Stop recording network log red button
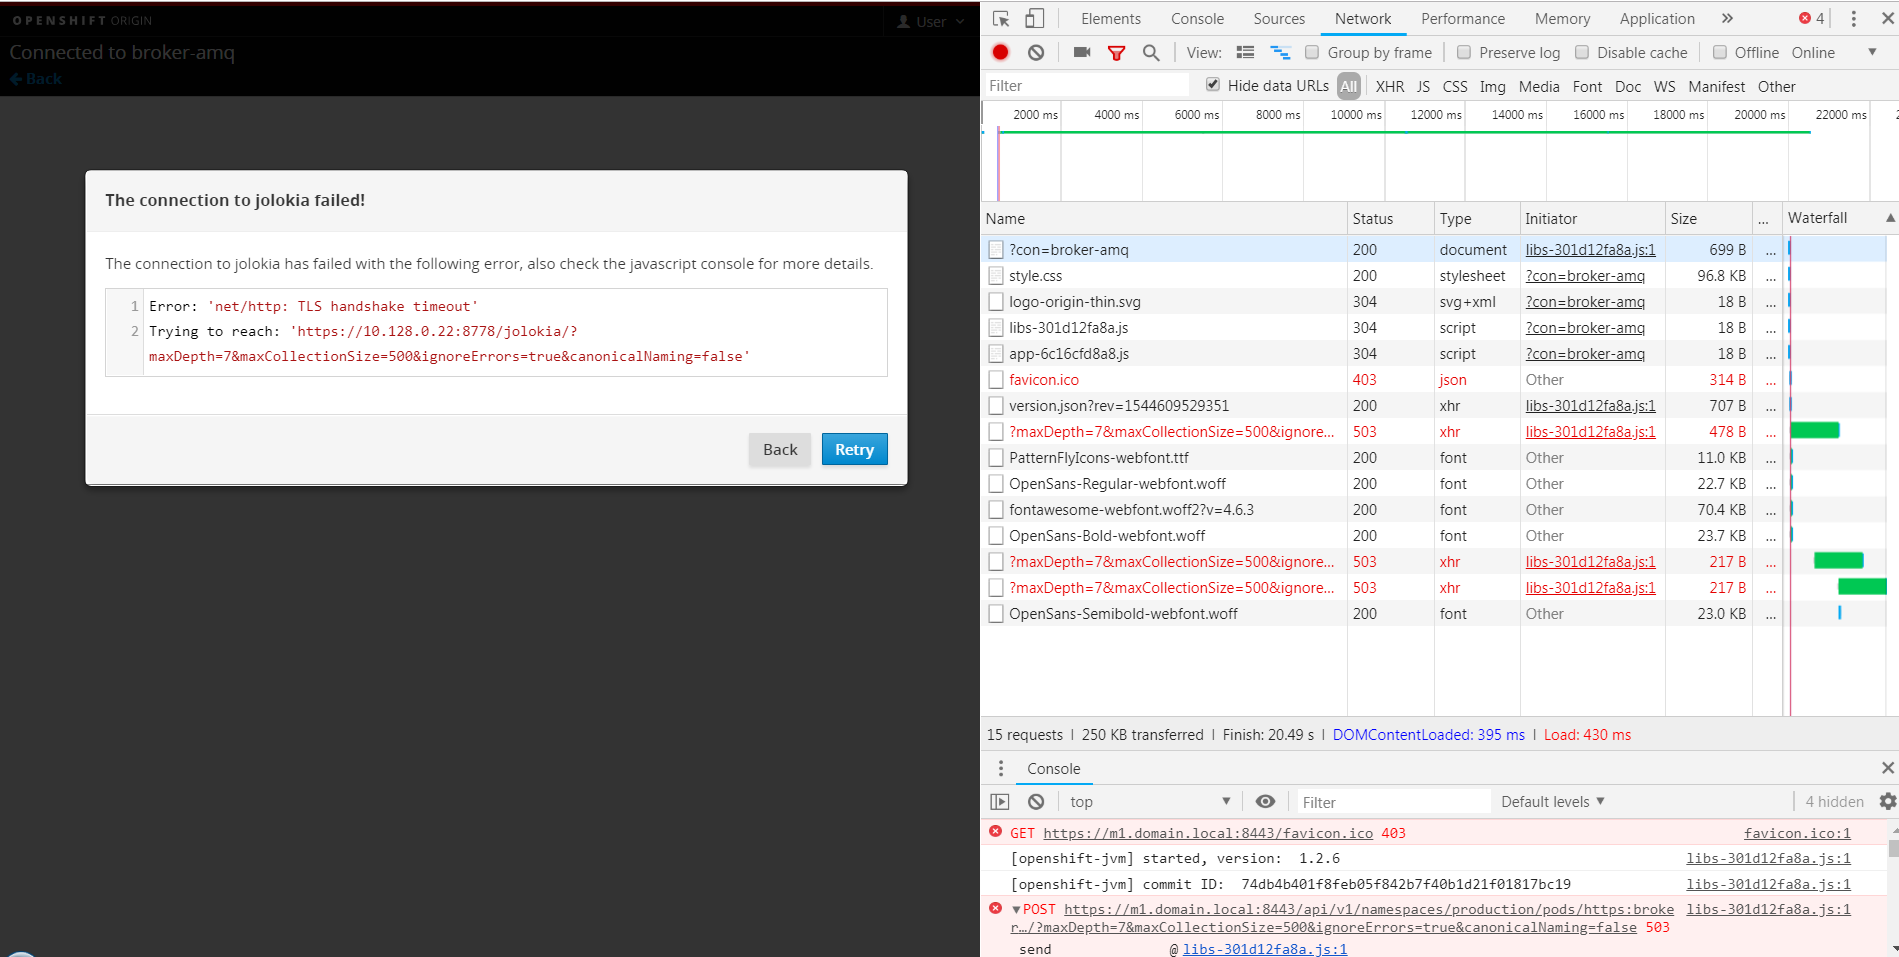Viewport: 1899px width, 957px height. click(x=999, y=52)
